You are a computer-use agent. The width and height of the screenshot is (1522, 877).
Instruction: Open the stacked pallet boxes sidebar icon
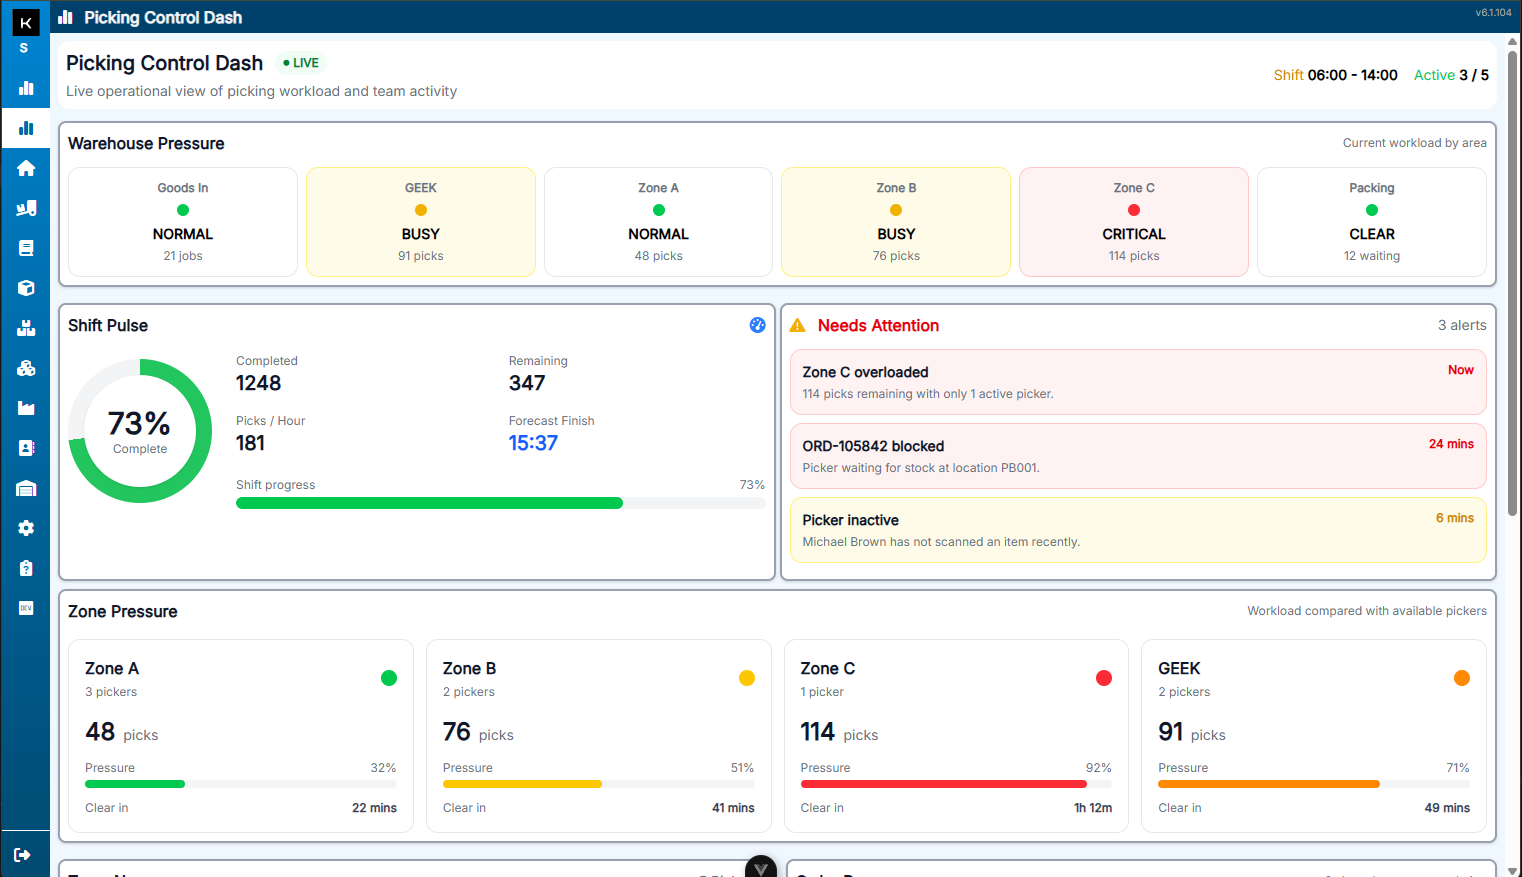click(x=26, y=328)
